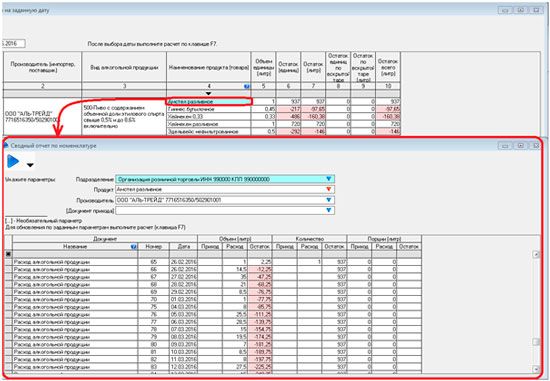Click the scroll-up arrow of the report table

point(536,254)
